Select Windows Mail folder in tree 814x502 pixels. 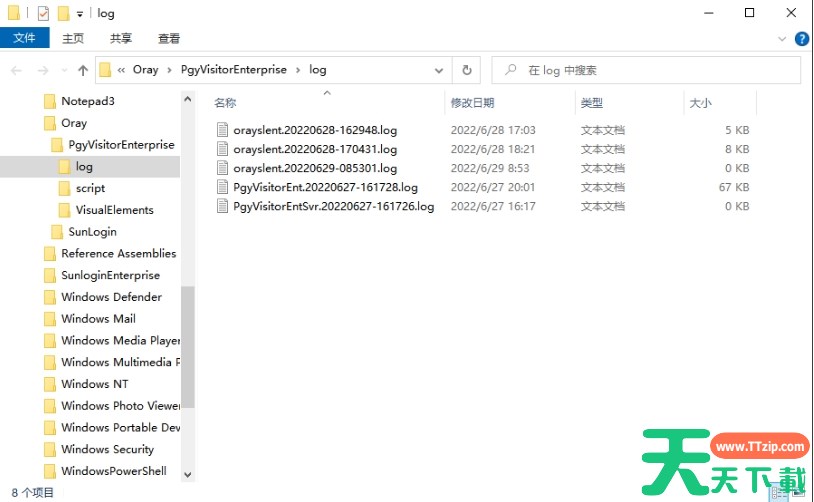(98, 319)
